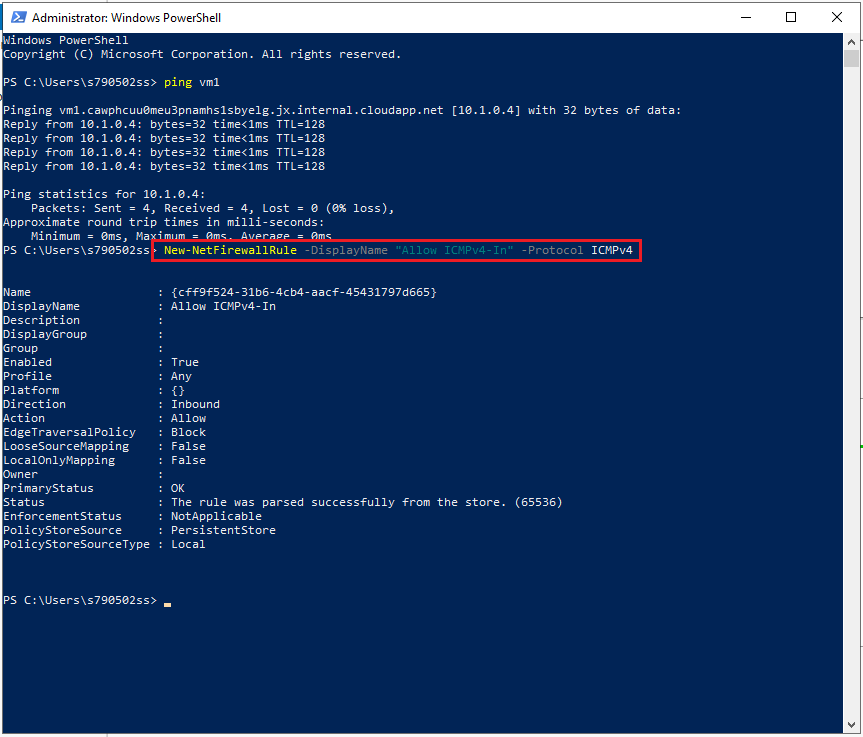This screenshot has width=863, height=737.
Task: Click the 'ping vm1' command text
Action: tap(192, 83)
